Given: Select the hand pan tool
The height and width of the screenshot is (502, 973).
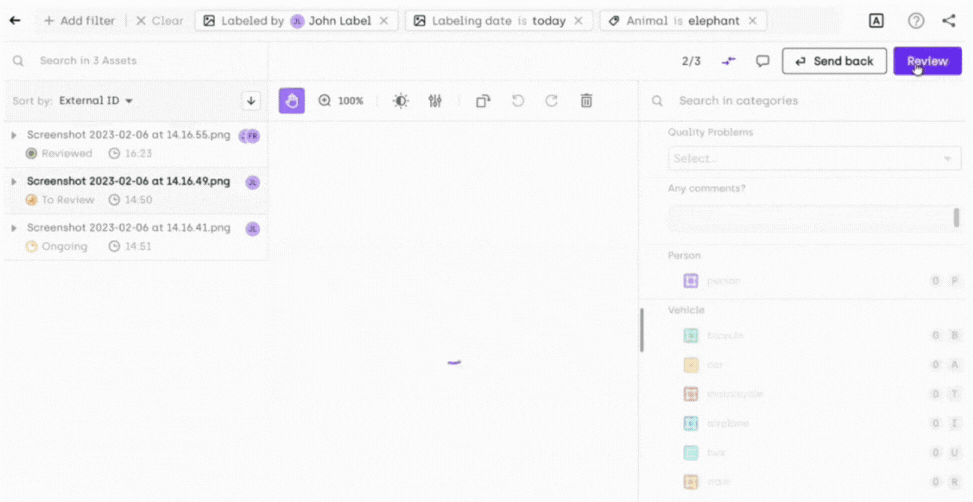Looking at the screenshot, I should (292, 101).
